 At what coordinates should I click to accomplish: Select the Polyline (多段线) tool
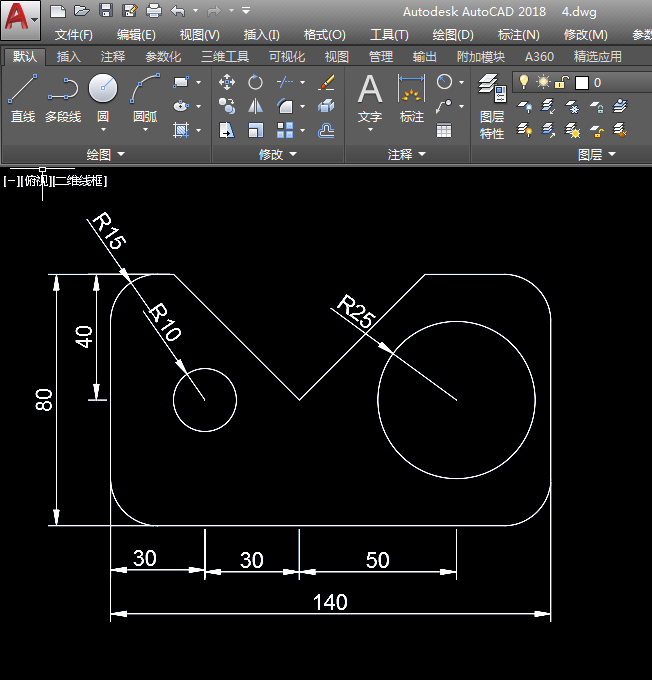coord(62,98)
